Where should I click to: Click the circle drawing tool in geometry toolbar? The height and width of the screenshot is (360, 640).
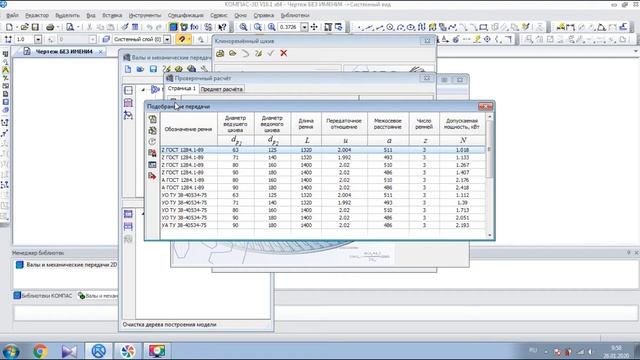[390, 27]
